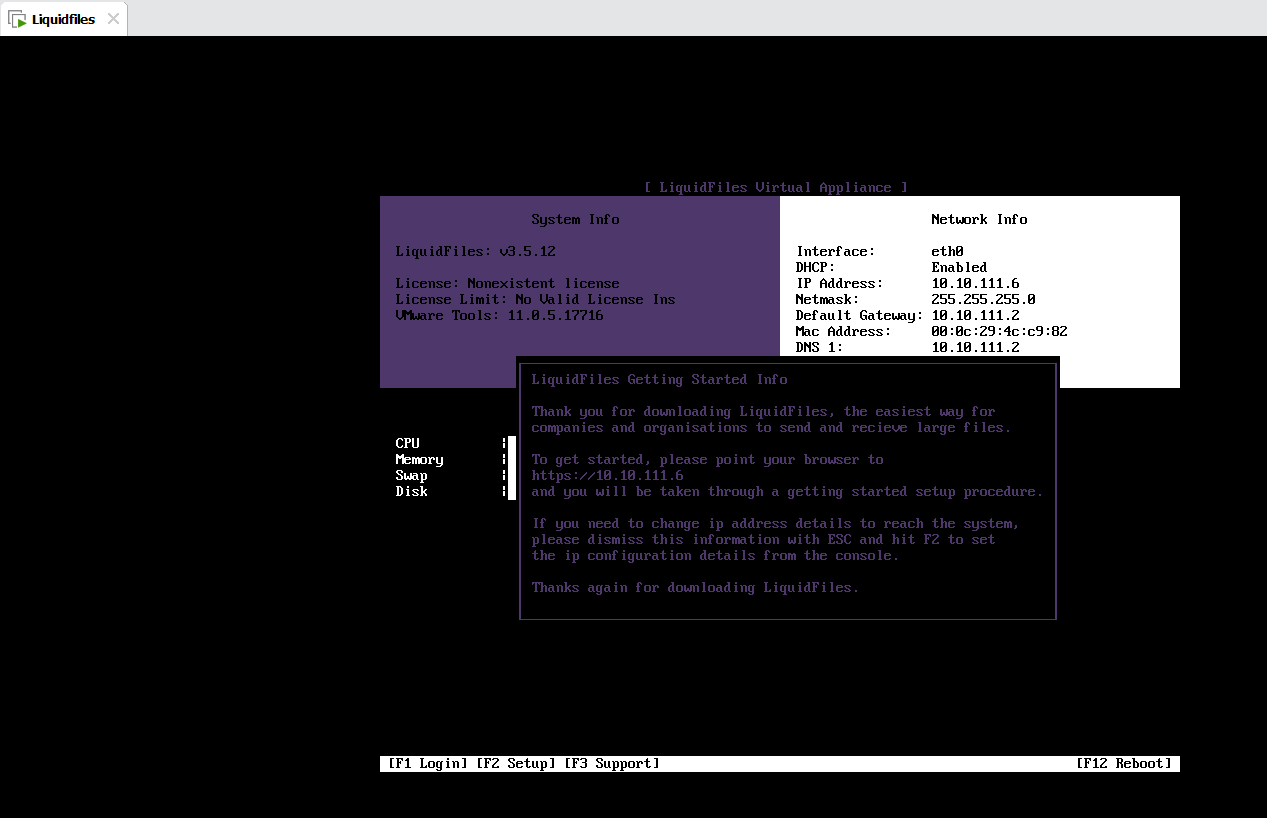
Task: Click the 'License: Nonexistent license' line
Action: pos(507,284)
